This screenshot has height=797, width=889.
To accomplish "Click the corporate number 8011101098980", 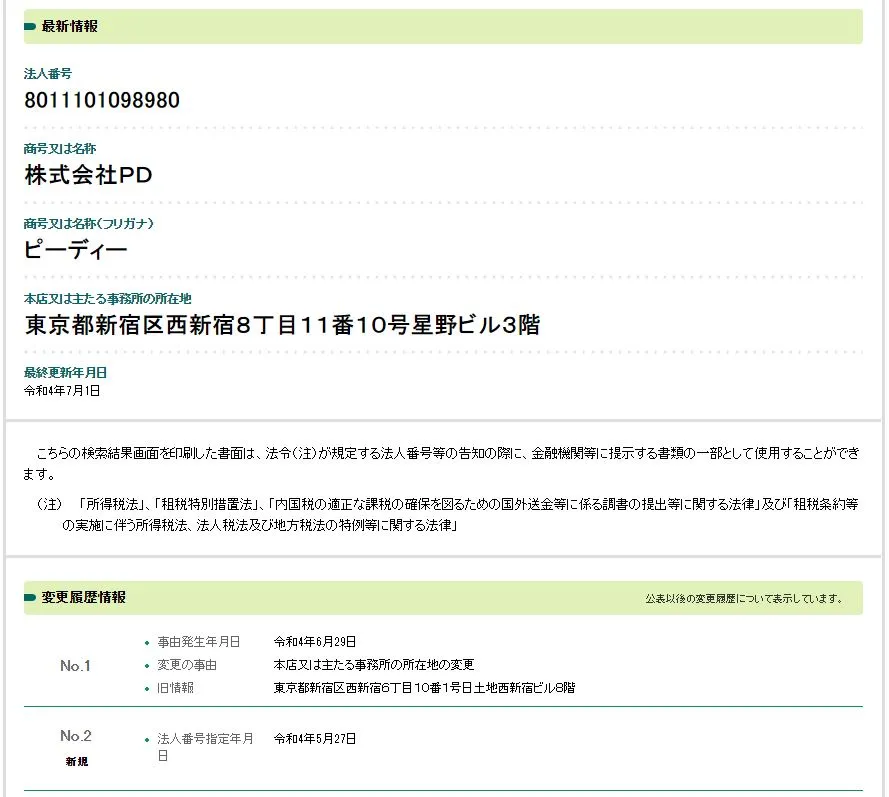I will 102,100.
